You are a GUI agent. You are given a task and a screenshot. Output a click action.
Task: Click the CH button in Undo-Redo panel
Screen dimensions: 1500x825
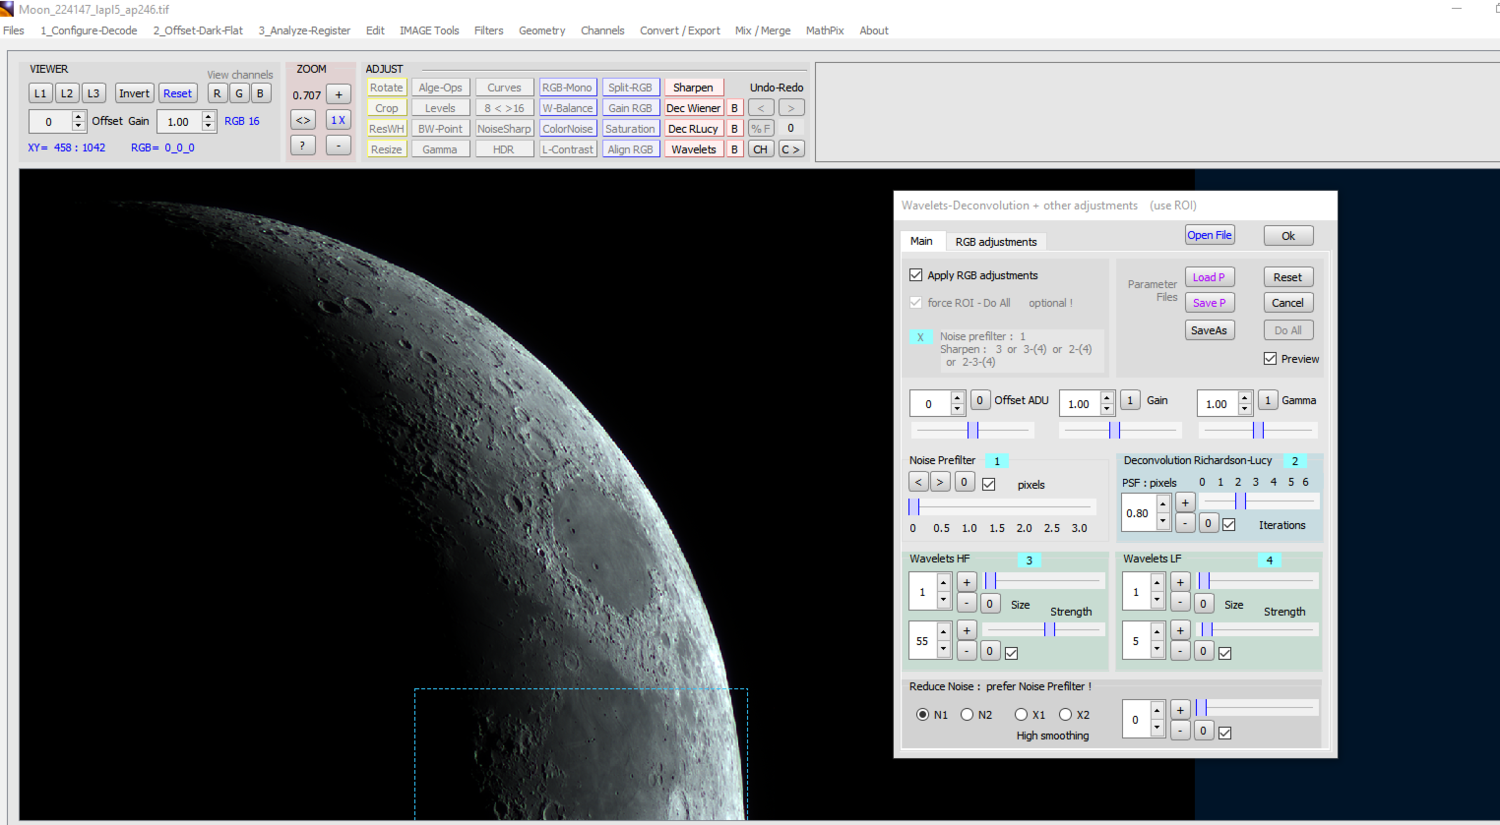pyautogui.click(x=761, y=149)
